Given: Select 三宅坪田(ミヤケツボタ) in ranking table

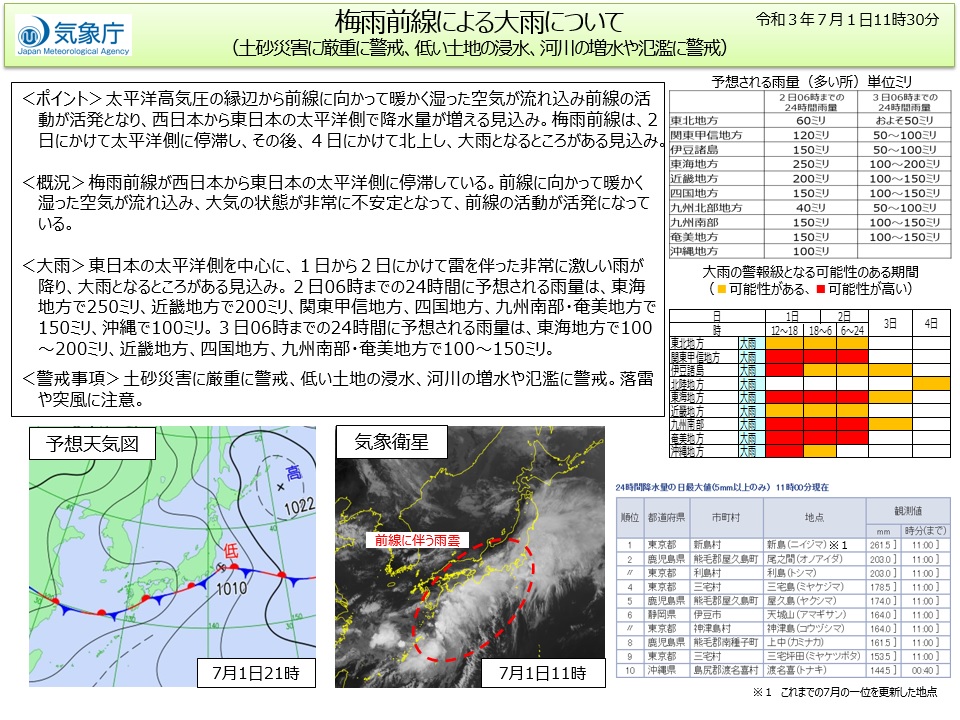Looking at the screenshot, I should (814, 656).
